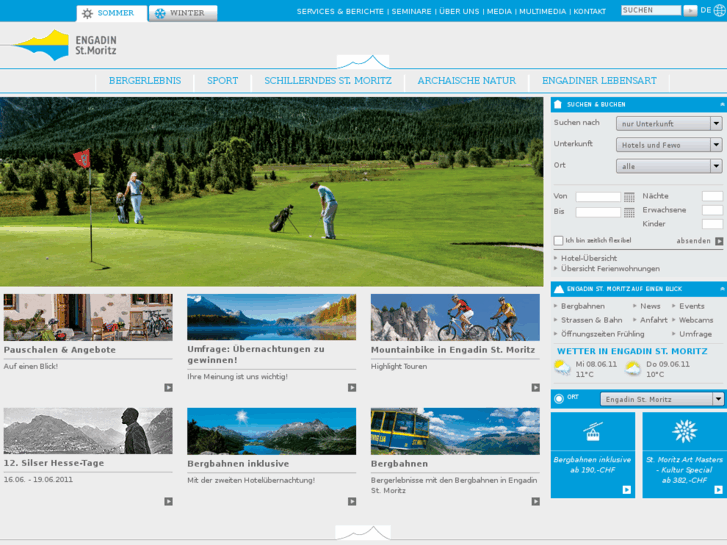Open the Umfrage lake reflection thumbnail

(272, 317)
